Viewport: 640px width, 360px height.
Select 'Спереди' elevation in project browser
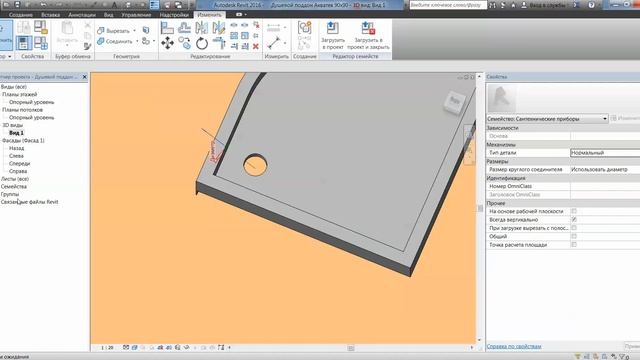click(20, 163)
